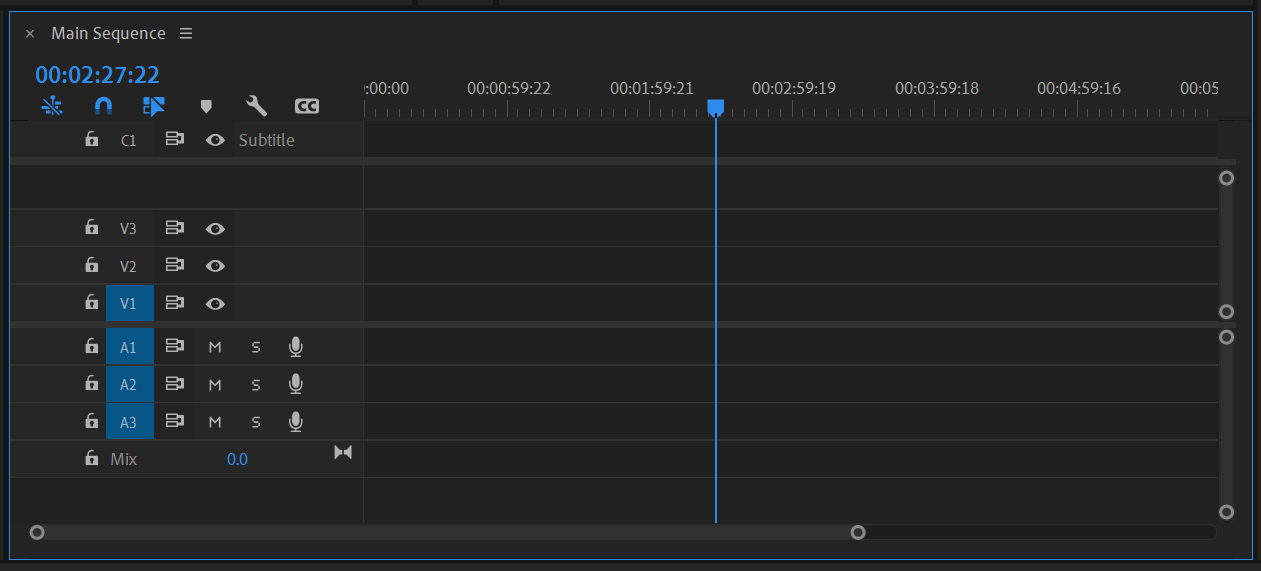This screenshot has height=571, width=1261.
Task: Hide V3 track output eye
Action: click(x=215, y=229)
